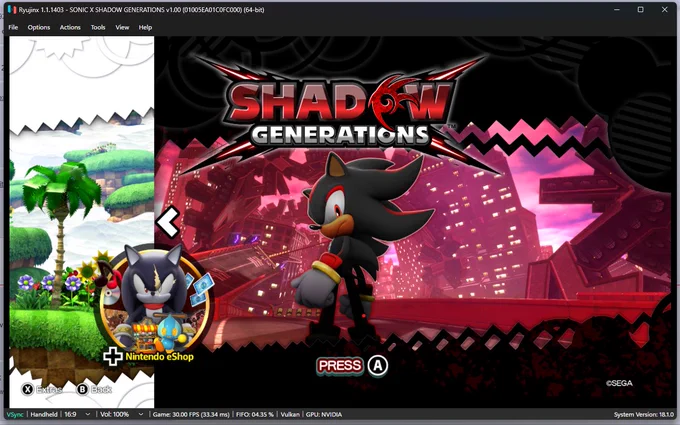Image resolution: width=680 pixels, height=425 pixels.
Task: Close the Ryujinx window
Action: coord(664,9)
